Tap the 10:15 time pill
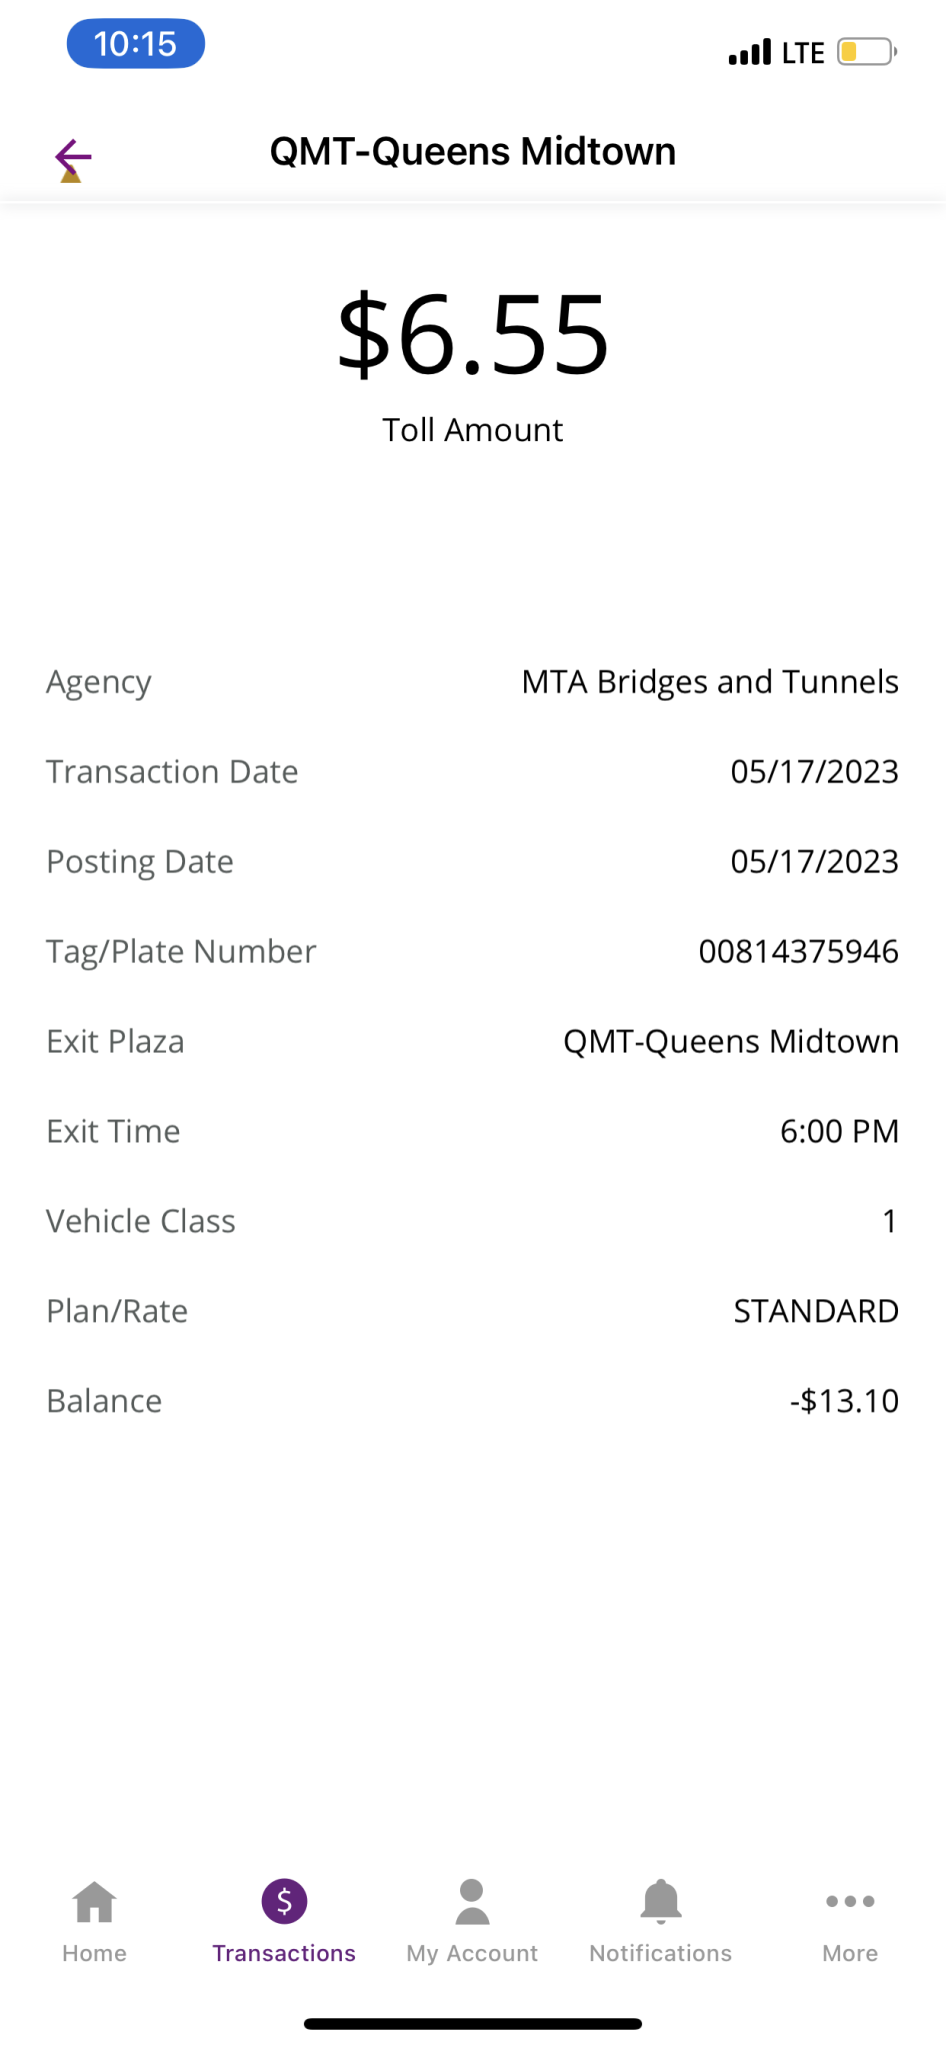 click(136, 45)
